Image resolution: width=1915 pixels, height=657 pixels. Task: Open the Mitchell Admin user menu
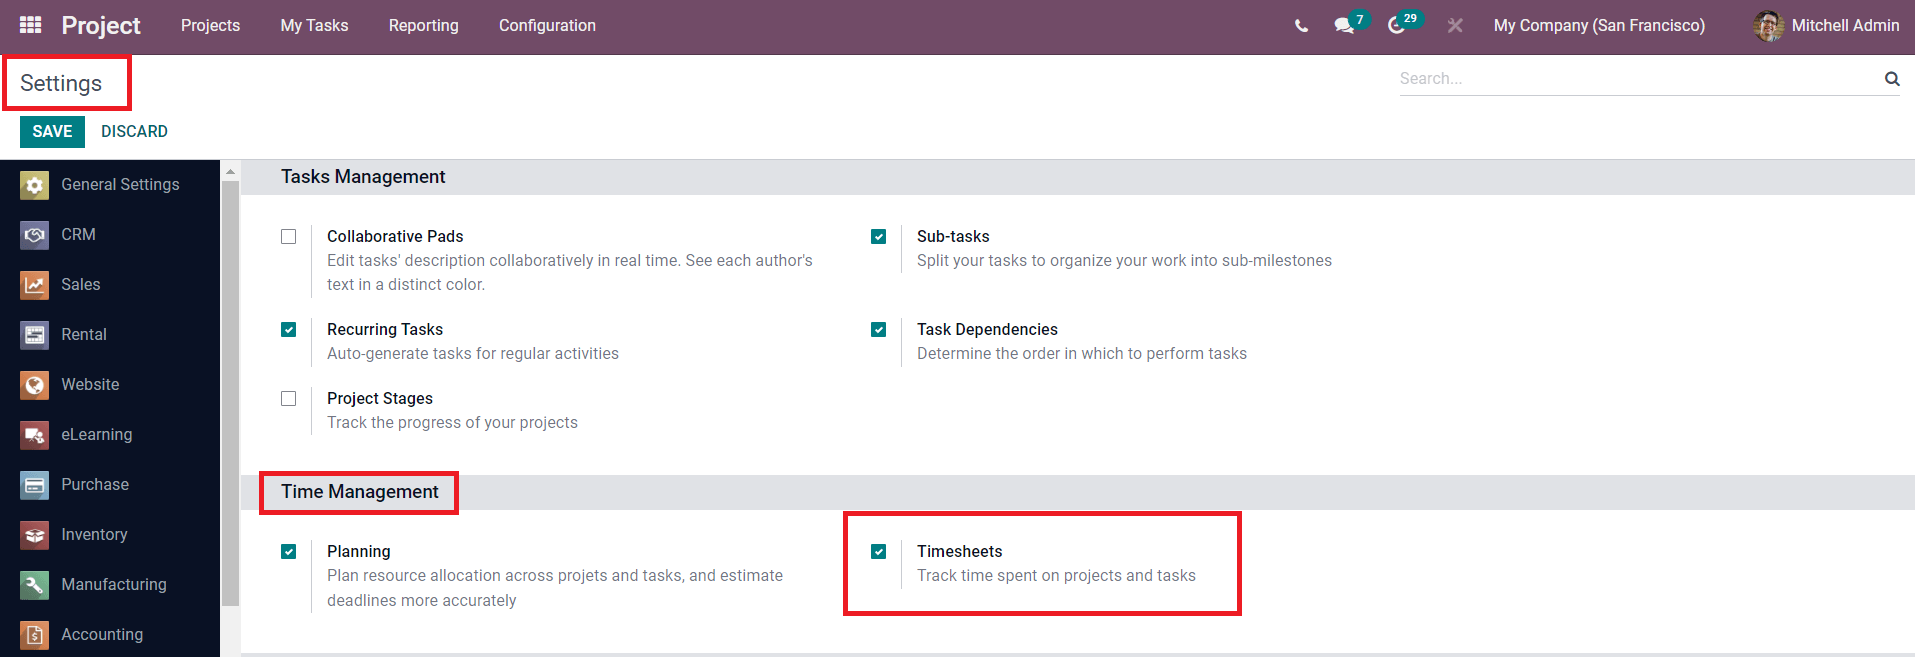pyautogui.click(x=1826, y=26)
